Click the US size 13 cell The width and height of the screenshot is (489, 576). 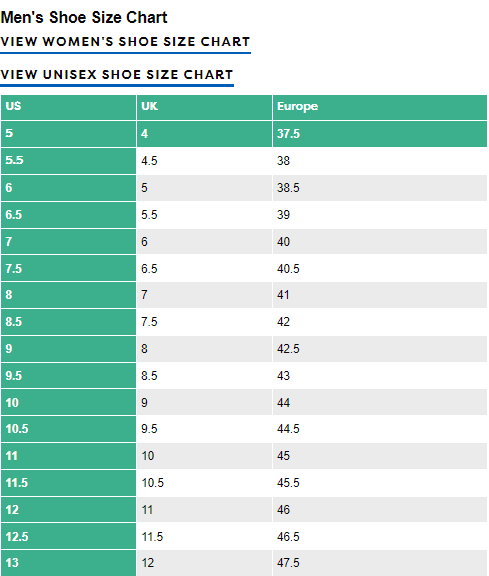[x=68, y=563]
